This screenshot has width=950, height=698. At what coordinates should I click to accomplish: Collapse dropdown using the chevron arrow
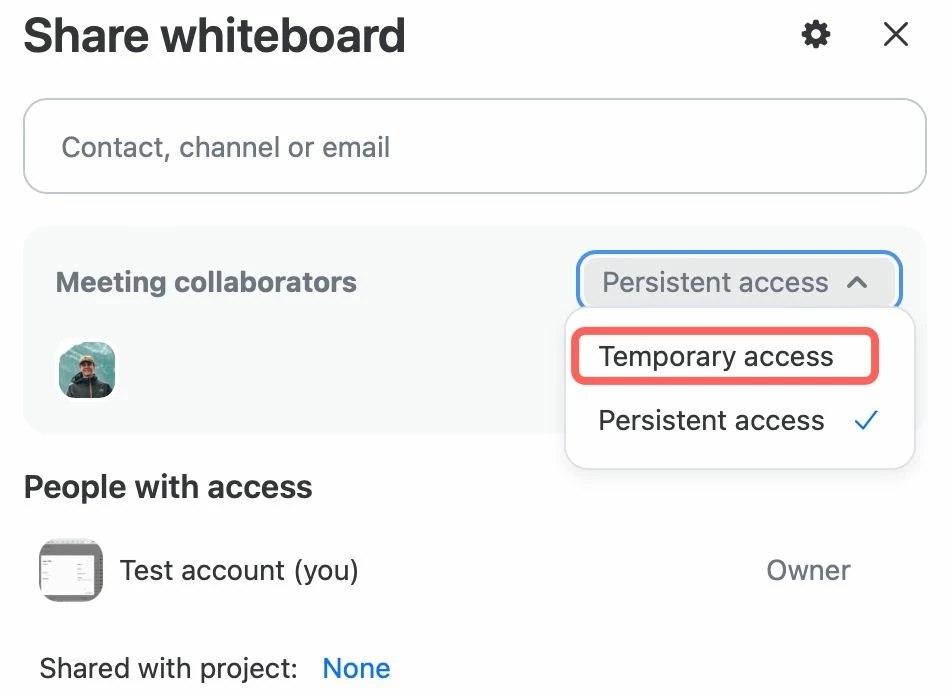point(857,282)
